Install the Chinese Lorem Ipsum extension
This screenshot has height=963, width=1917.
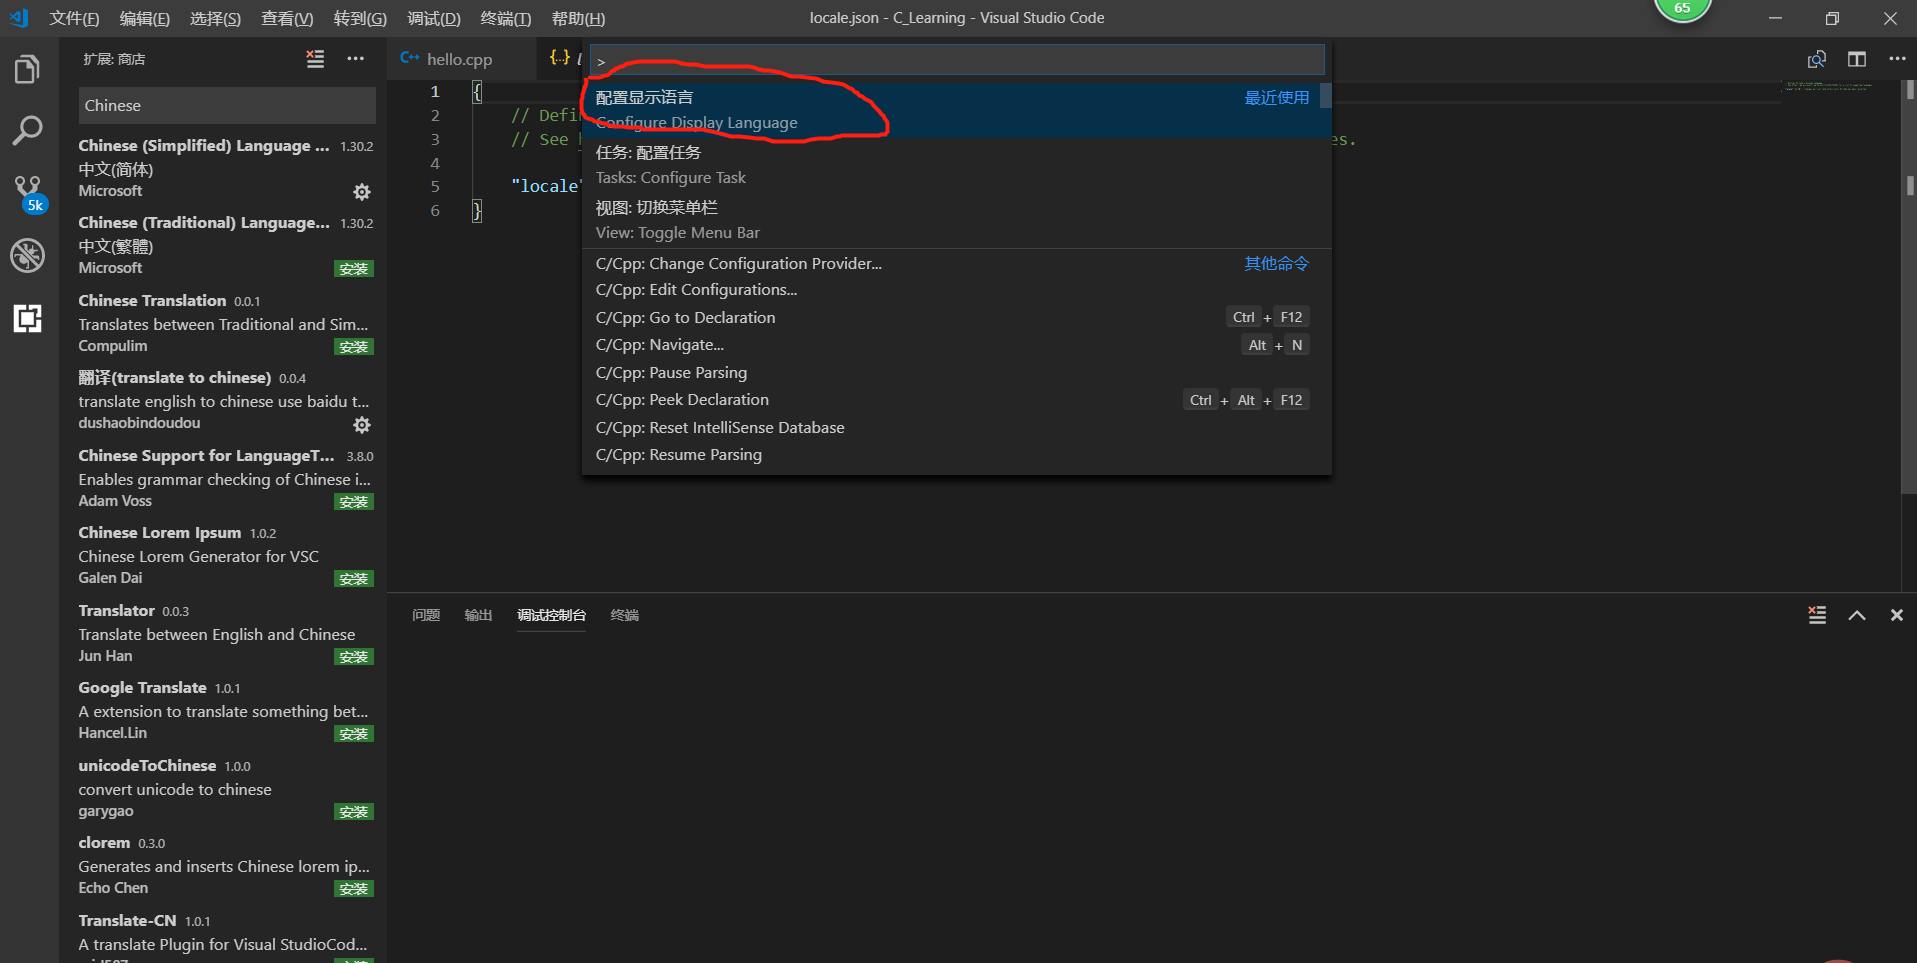pyautogui.click(x=354, y=579)
